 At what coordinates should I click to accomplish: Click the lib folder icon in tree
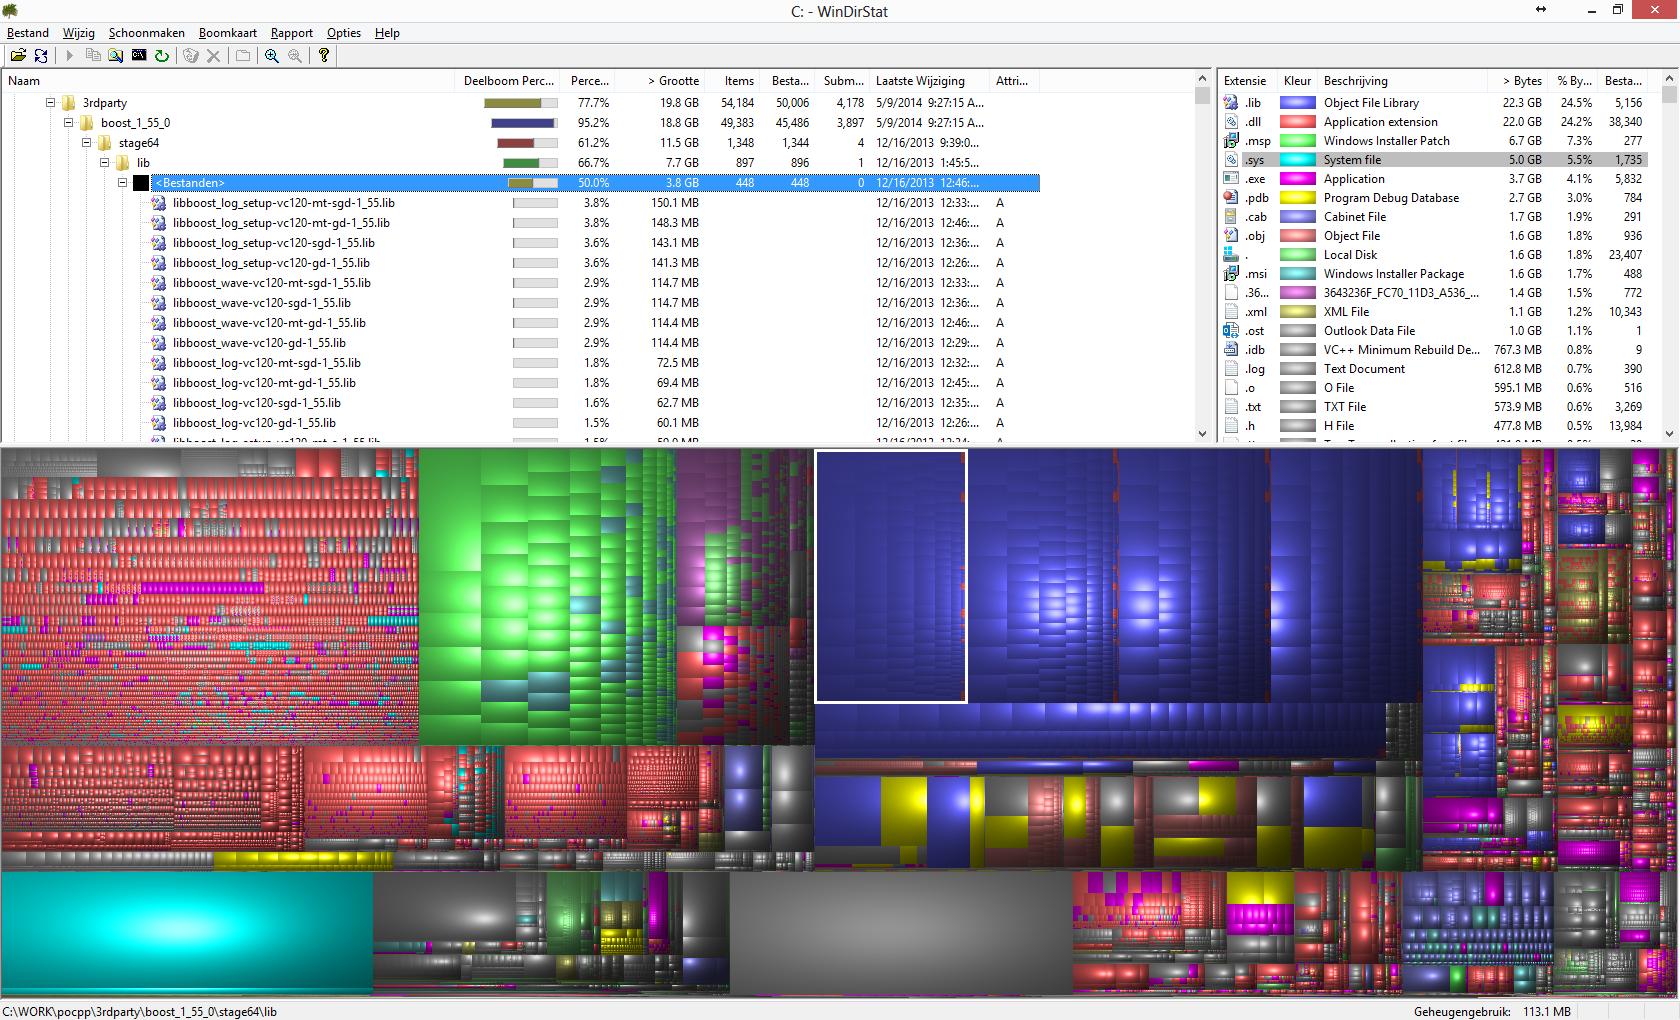click(x=122, y=163)
